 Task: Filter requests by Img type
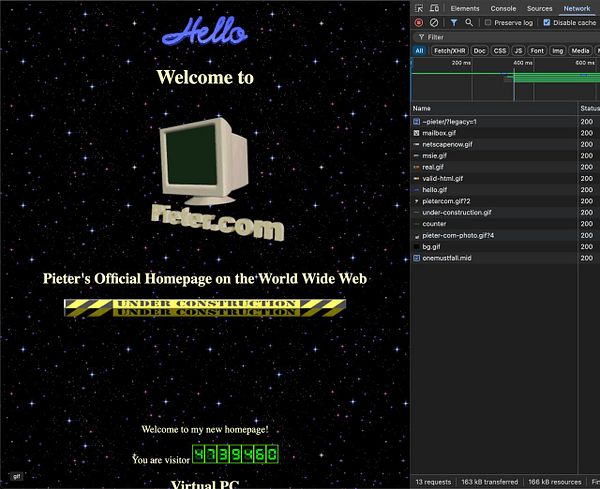pos(558,51)
